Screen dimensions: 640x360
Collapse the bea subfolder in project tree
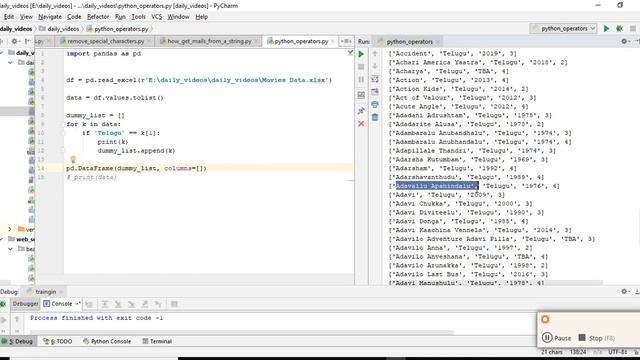tap(11, 249)
